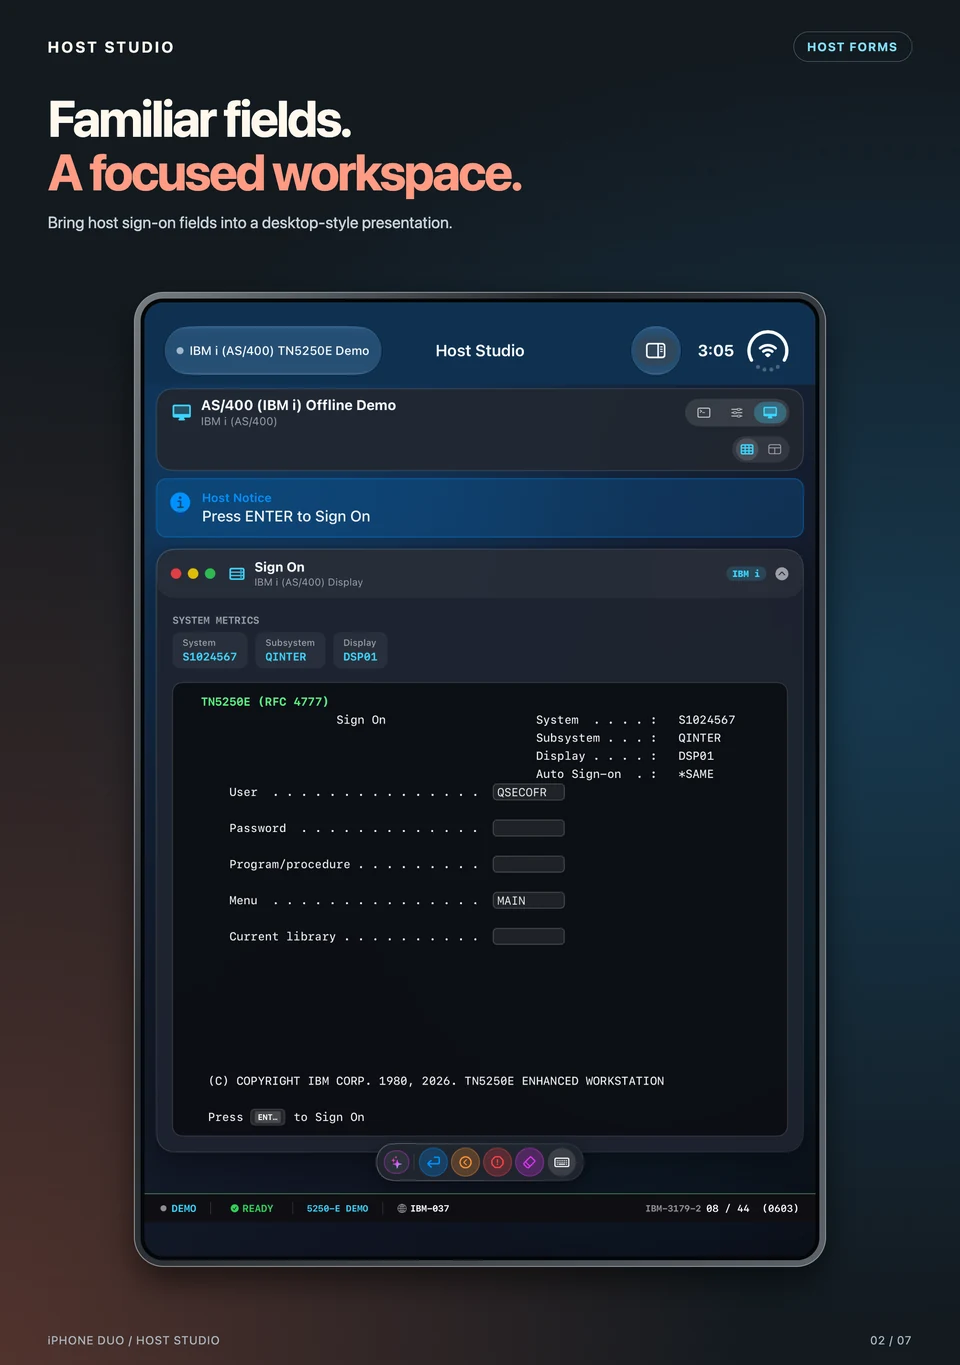Collapse the Sign On window chevron
This screenshot has width=960, height=1365.
click(782, 574)
